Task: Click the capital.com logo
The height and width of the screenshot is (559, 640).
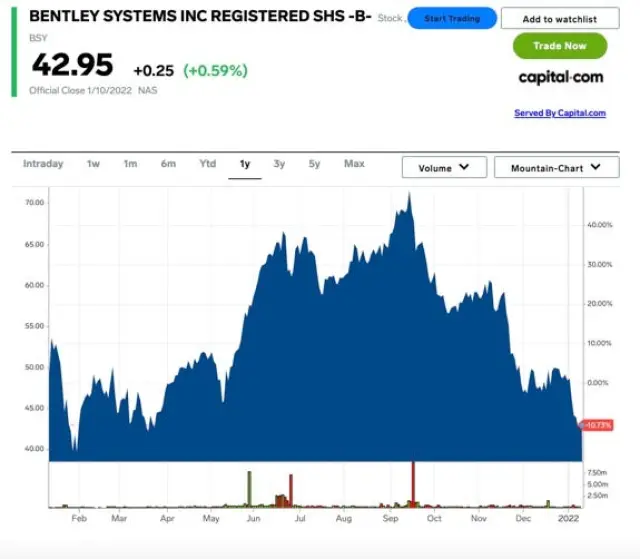Action: click(560, 77)
